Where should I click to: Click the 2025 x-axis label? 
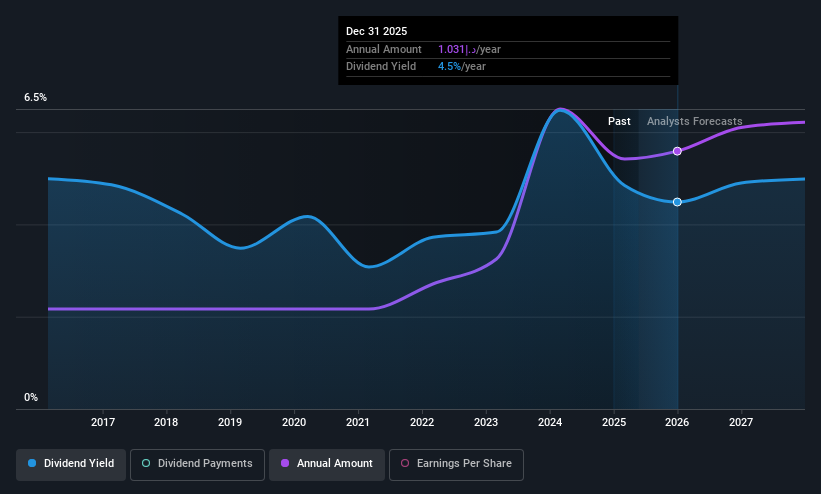[614, 422]
